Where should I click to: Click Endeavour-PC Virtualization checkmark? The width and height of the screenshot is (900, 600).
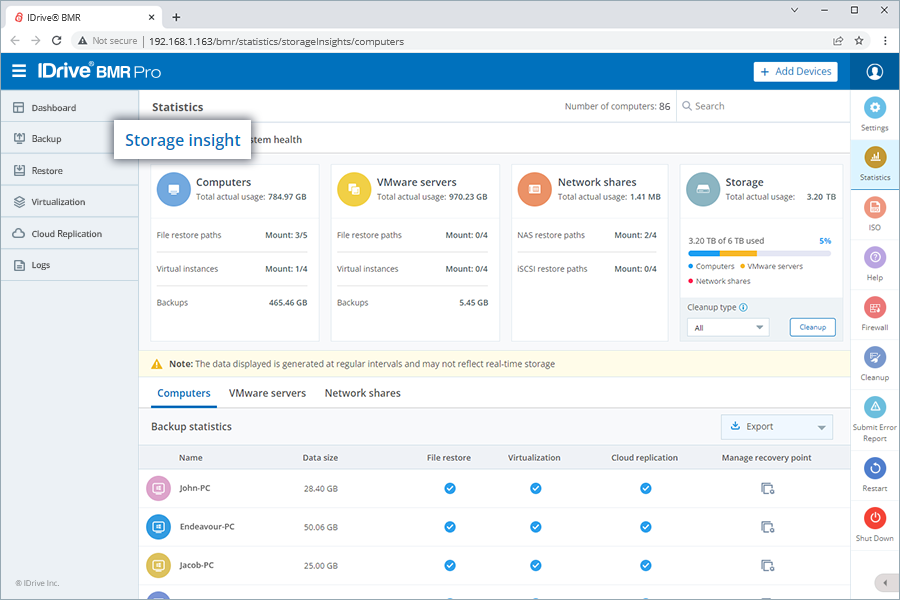pyautogui.click(x=536, y=527)
